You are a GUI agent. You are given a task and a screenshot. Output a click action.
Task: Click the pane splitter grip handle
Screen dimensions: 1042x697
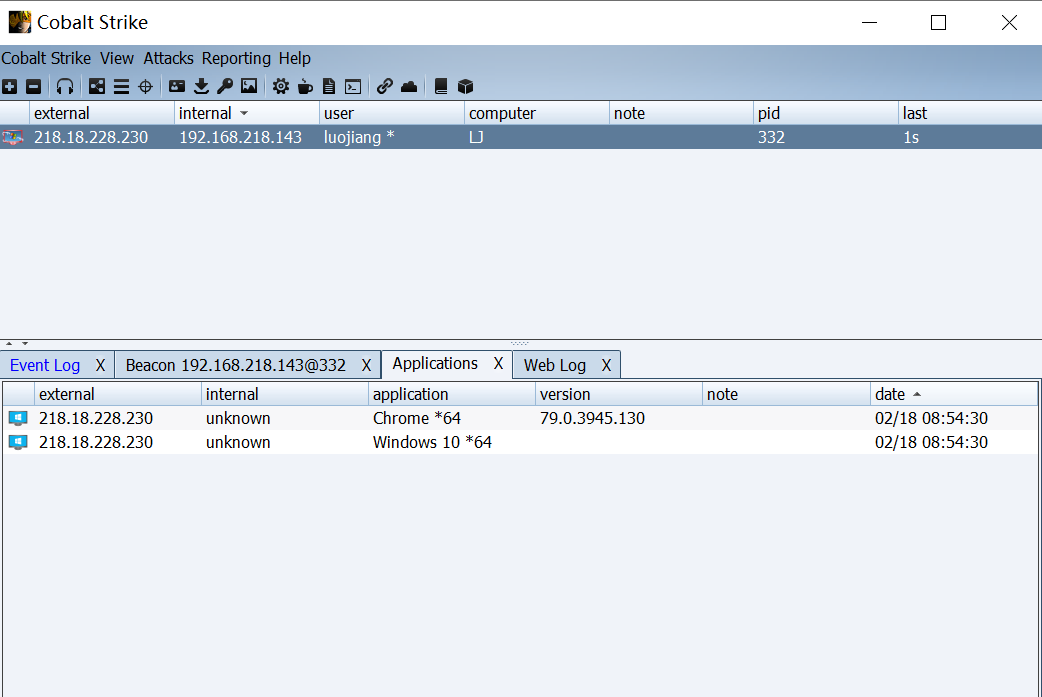[520, 344]
